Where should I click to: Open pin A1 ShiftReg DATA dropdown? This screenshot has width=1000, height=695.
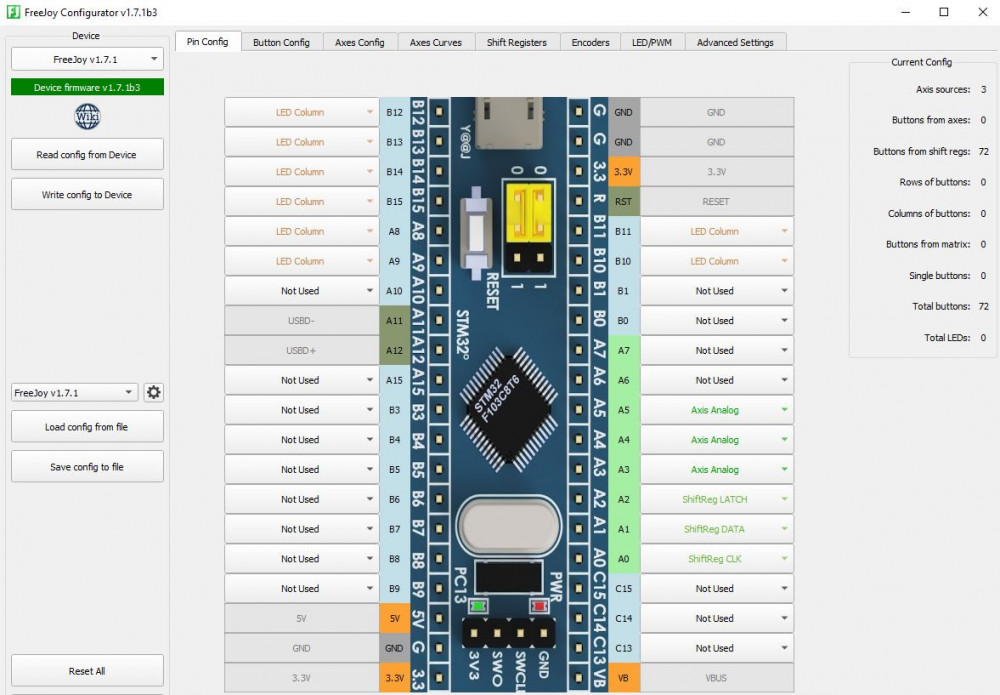tap(717, 529)
